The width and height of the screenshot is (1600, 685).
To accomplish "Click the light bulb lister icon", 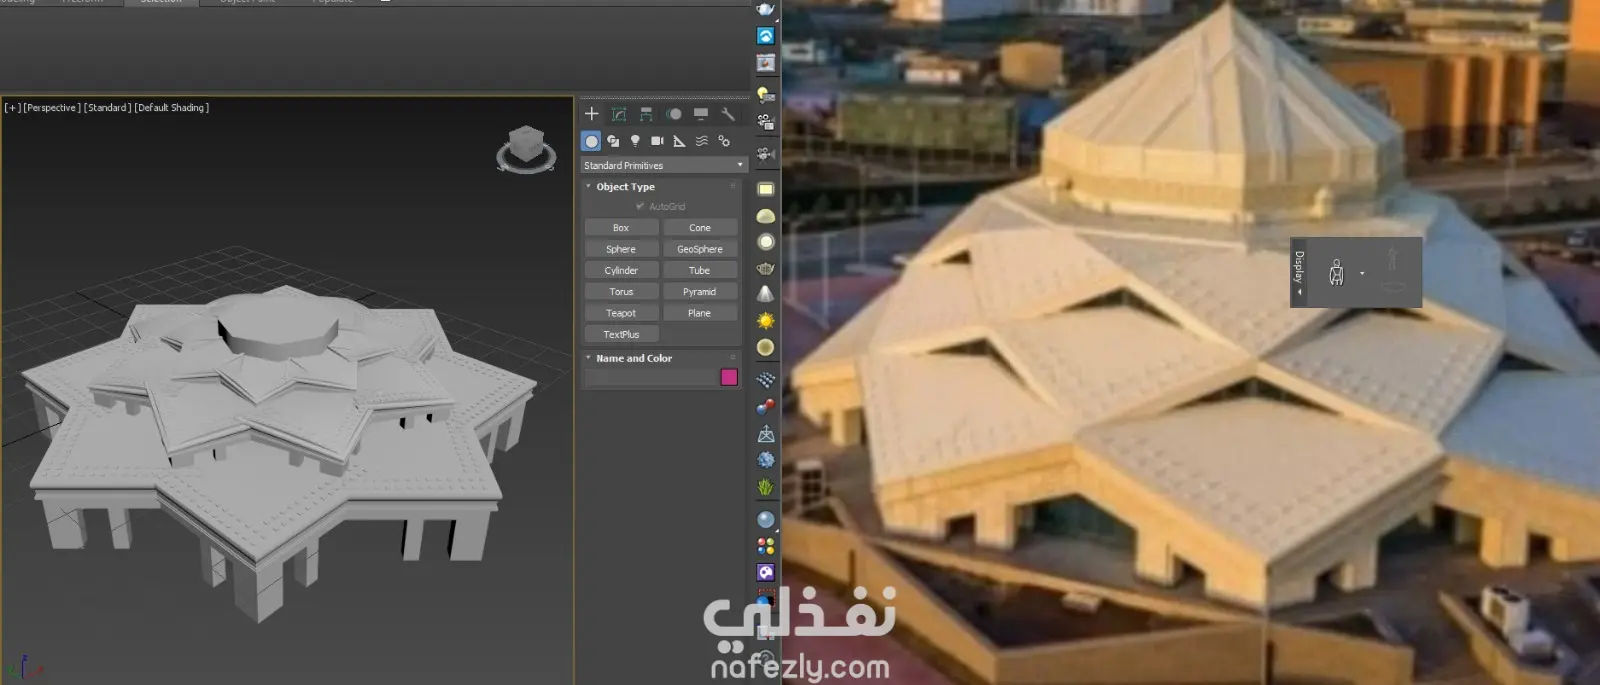I will (x=765, y=95).
